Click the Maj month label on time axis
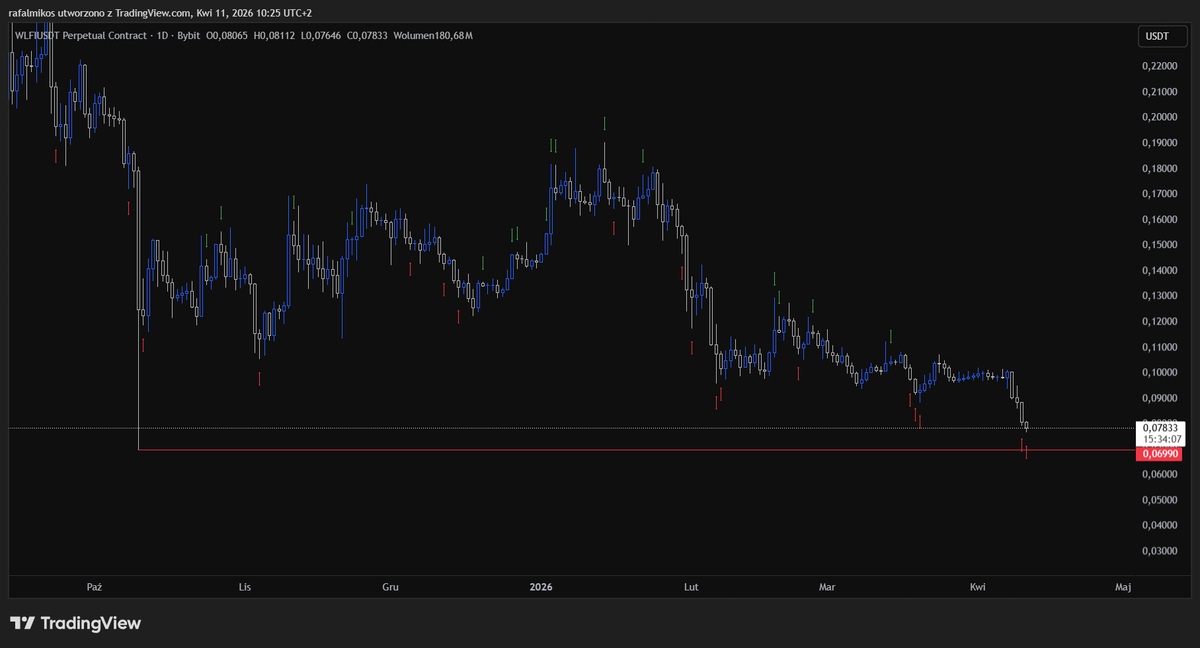This screenshot has width=1200, height=648. [x=1123, y=587]
